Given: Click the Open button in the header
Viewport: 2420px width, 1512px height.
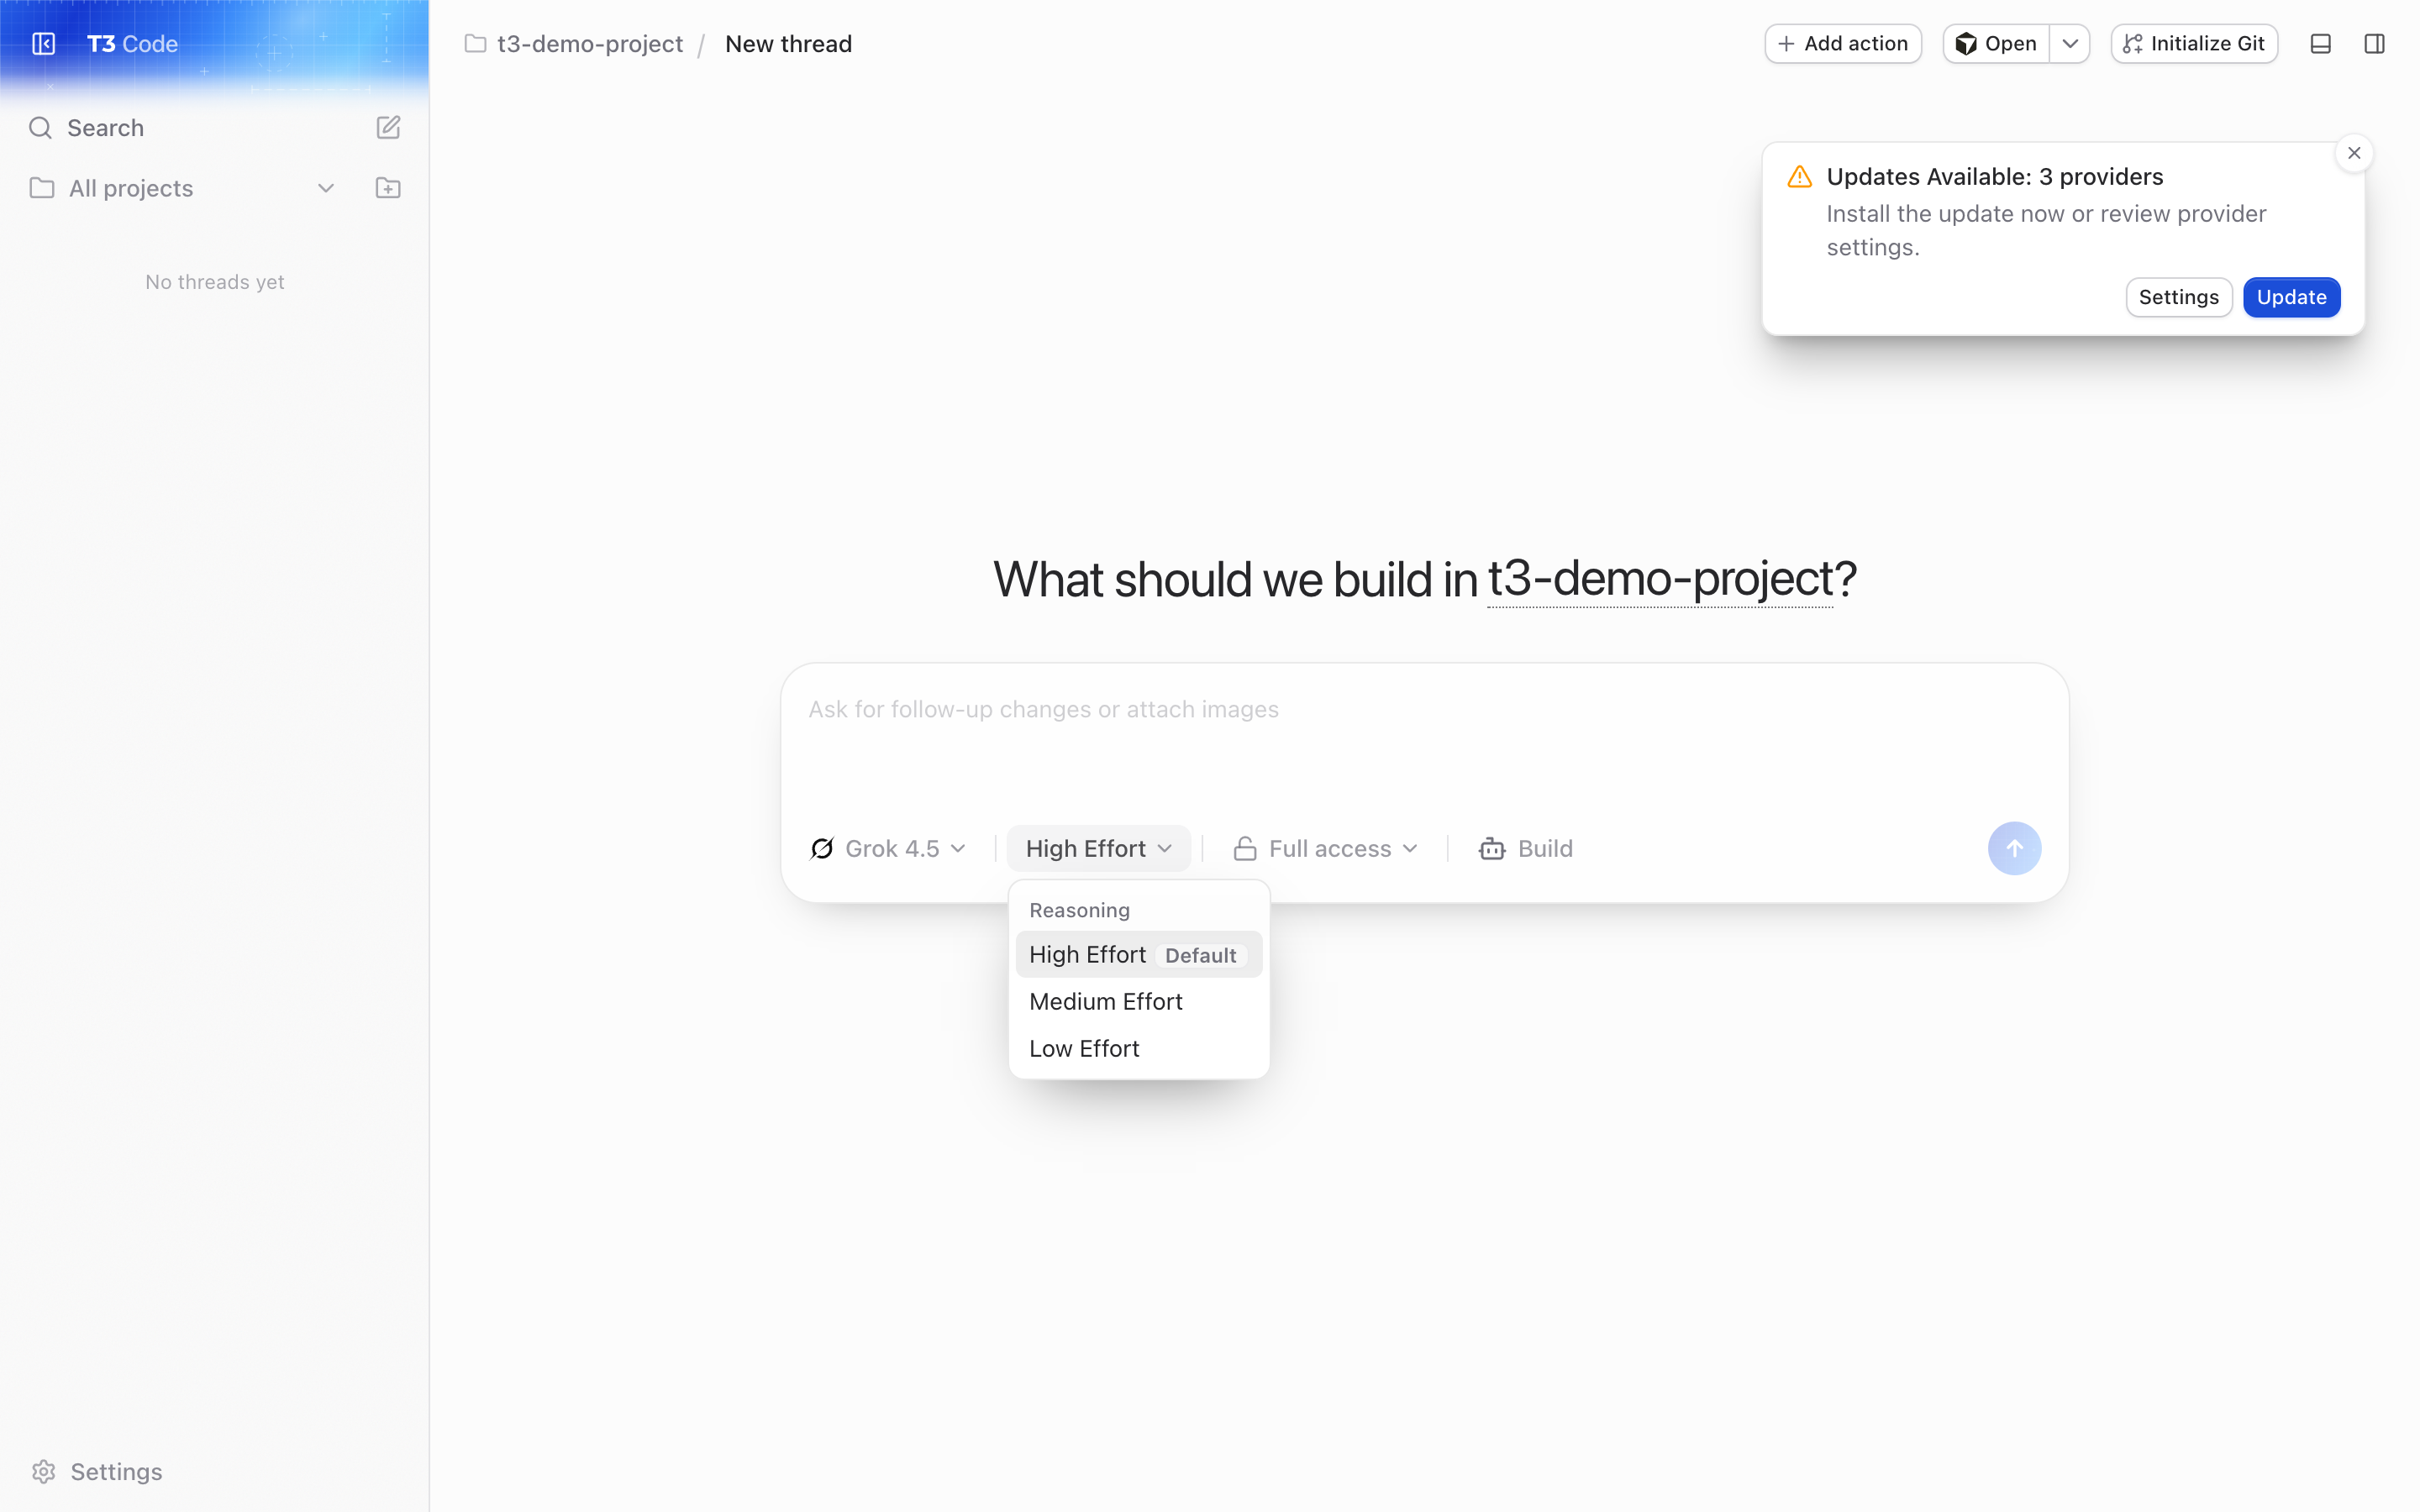Looking at the screenshot, I should point(1996,44).
